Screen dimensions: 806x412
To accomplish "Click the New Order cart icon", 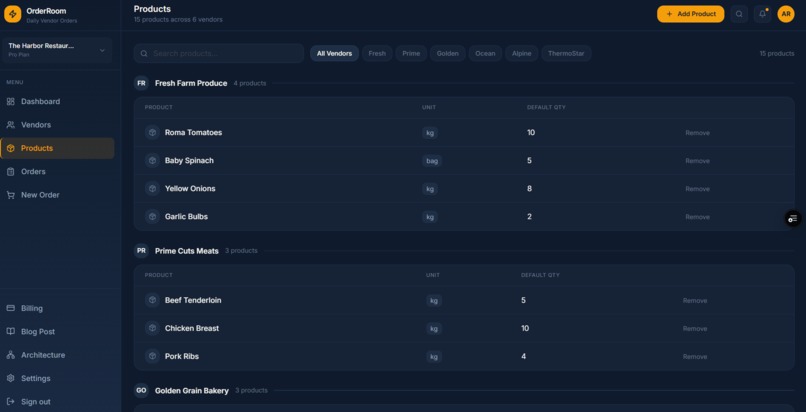I will [x=10, y=195].
